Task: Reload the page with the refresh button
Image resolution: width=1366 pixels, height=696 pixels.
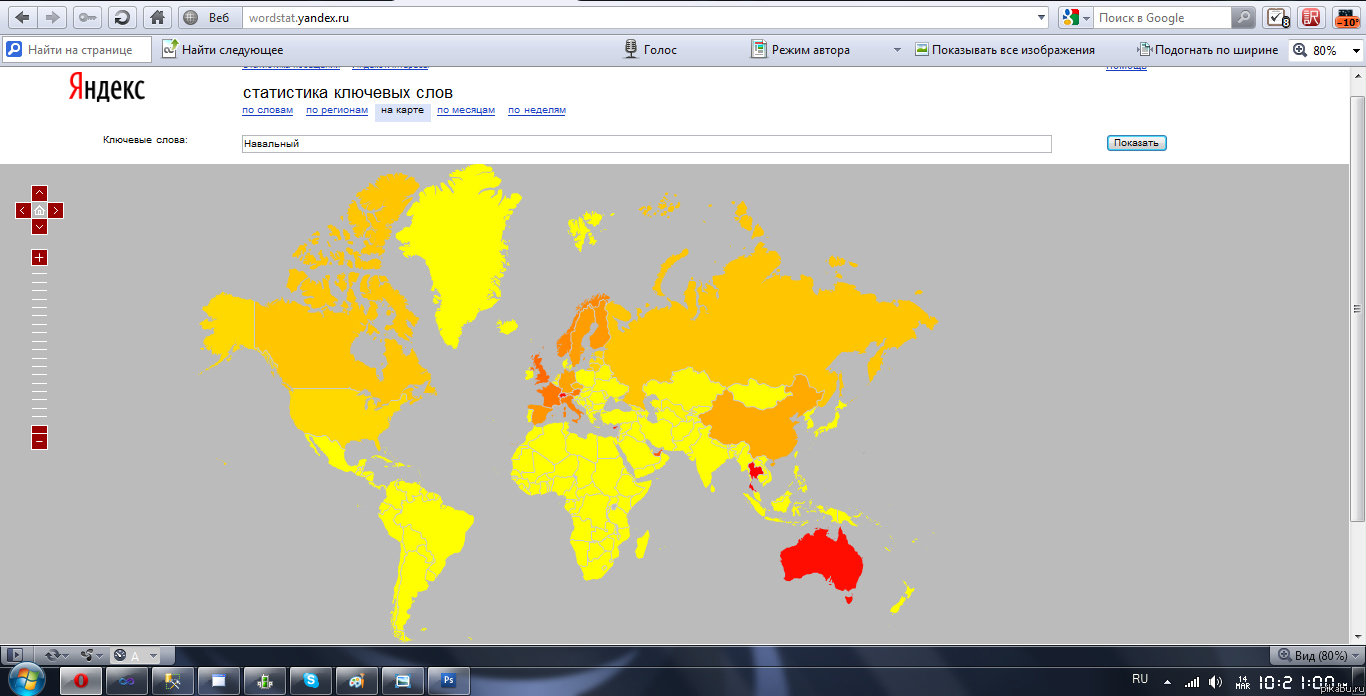Action: [121, 17]
